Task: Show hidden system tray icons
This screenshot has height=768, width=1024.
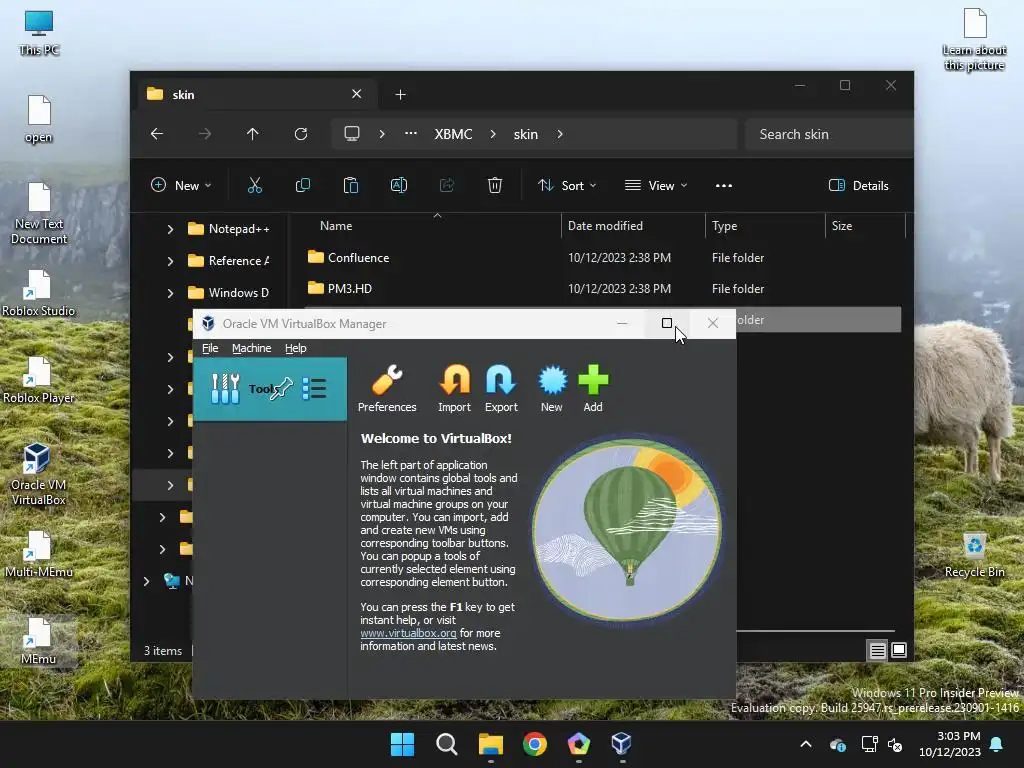Action: click(x=806, y=744)
